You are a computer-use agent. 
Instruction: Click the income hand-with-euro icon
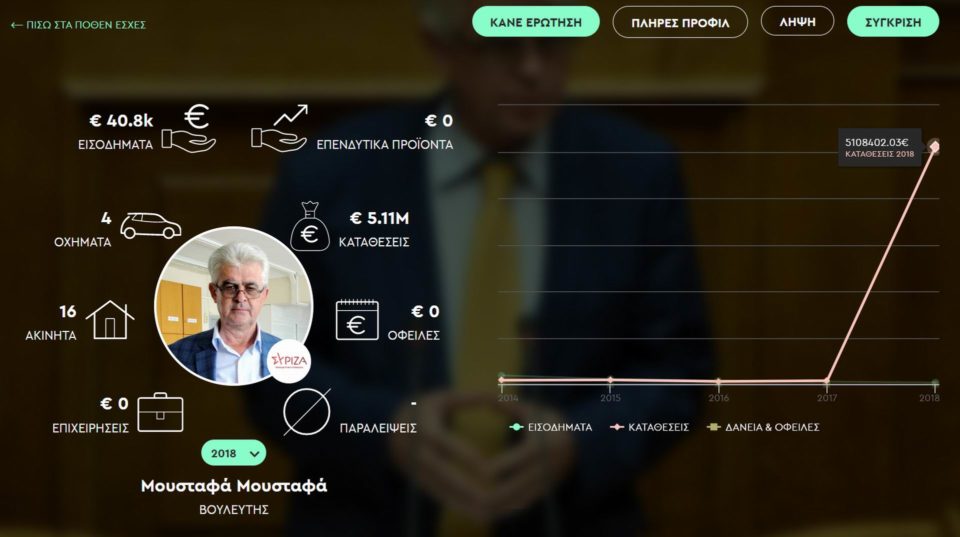click(190, 129)
